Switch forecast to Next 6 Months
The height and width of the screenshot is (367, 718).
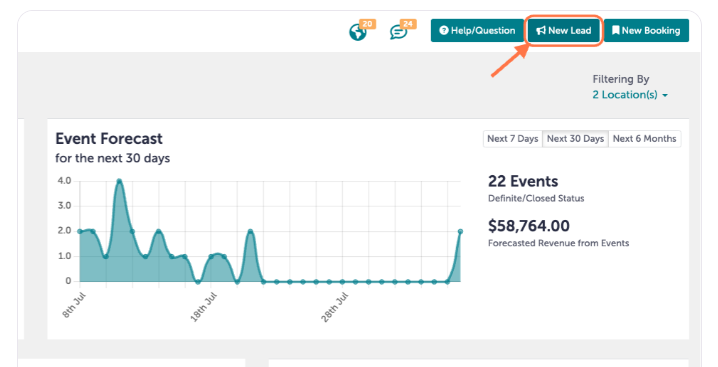644,139
